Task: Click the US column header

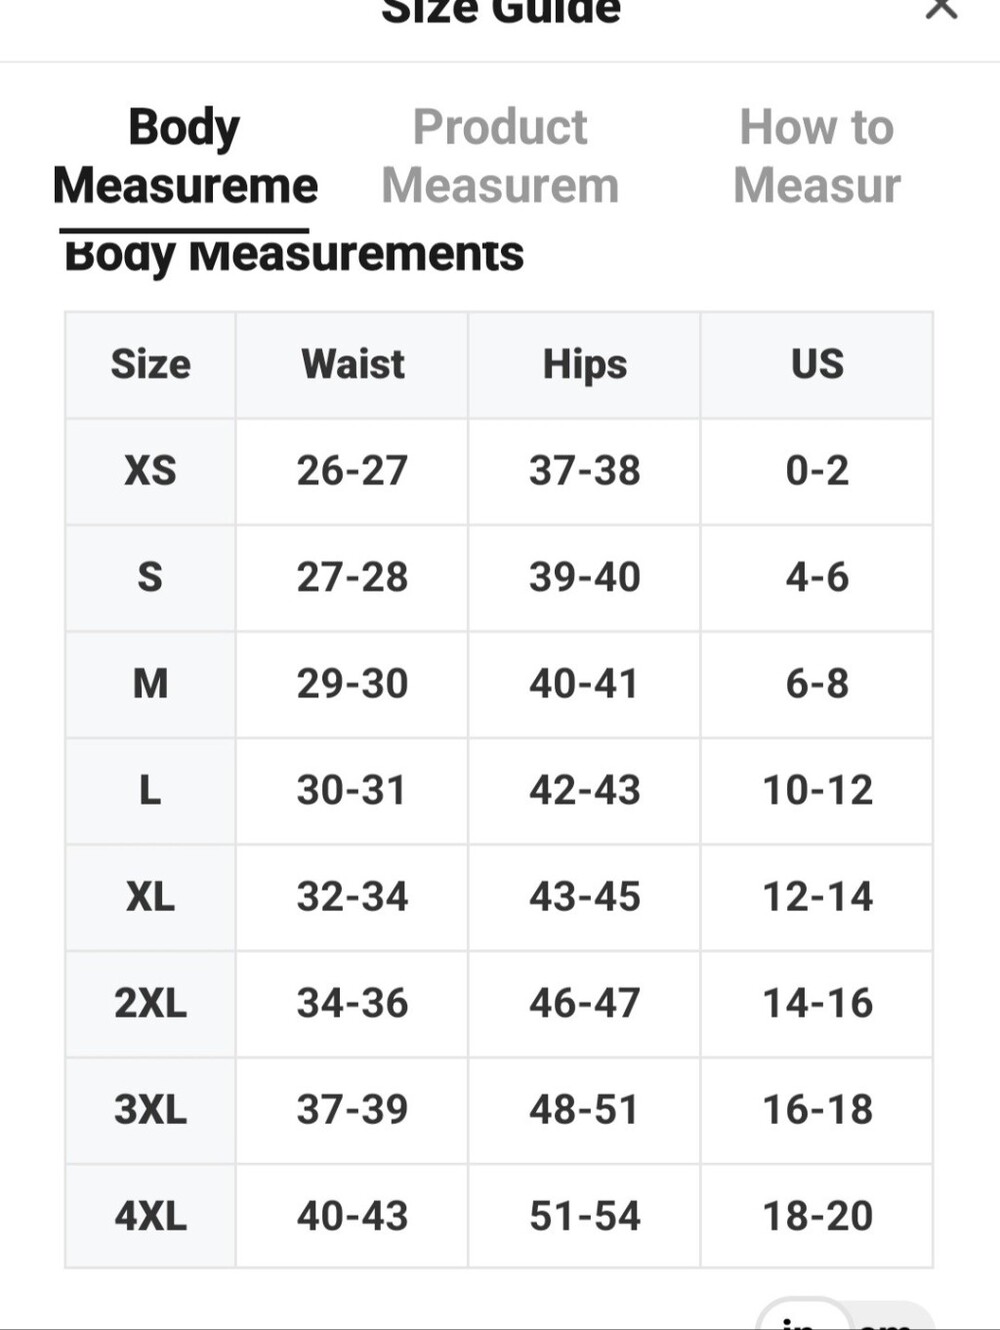Action: 817,364
